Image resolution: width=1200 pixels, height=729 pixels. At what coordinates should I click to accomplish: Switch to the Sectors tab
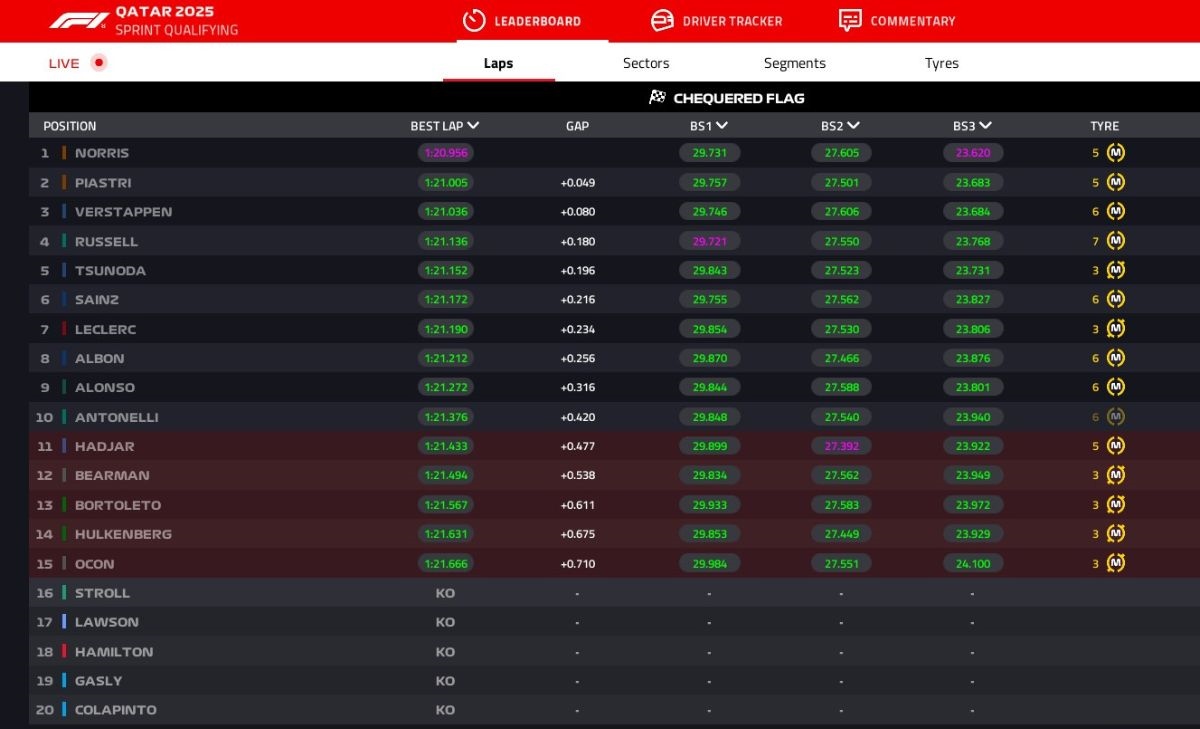click(x=646, y=63)
